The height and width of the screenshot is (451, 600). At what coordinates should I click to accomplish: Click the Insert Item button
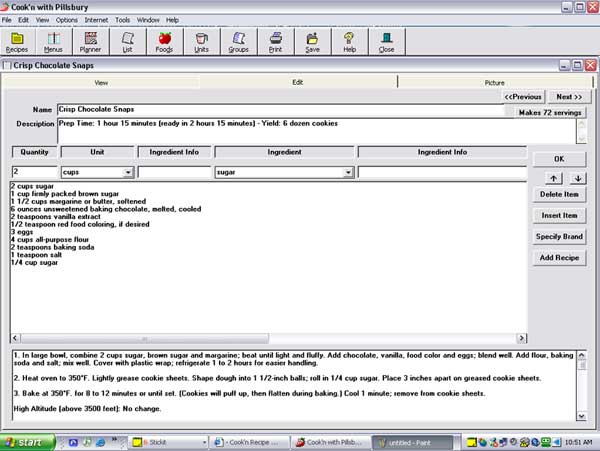point(559,215)
